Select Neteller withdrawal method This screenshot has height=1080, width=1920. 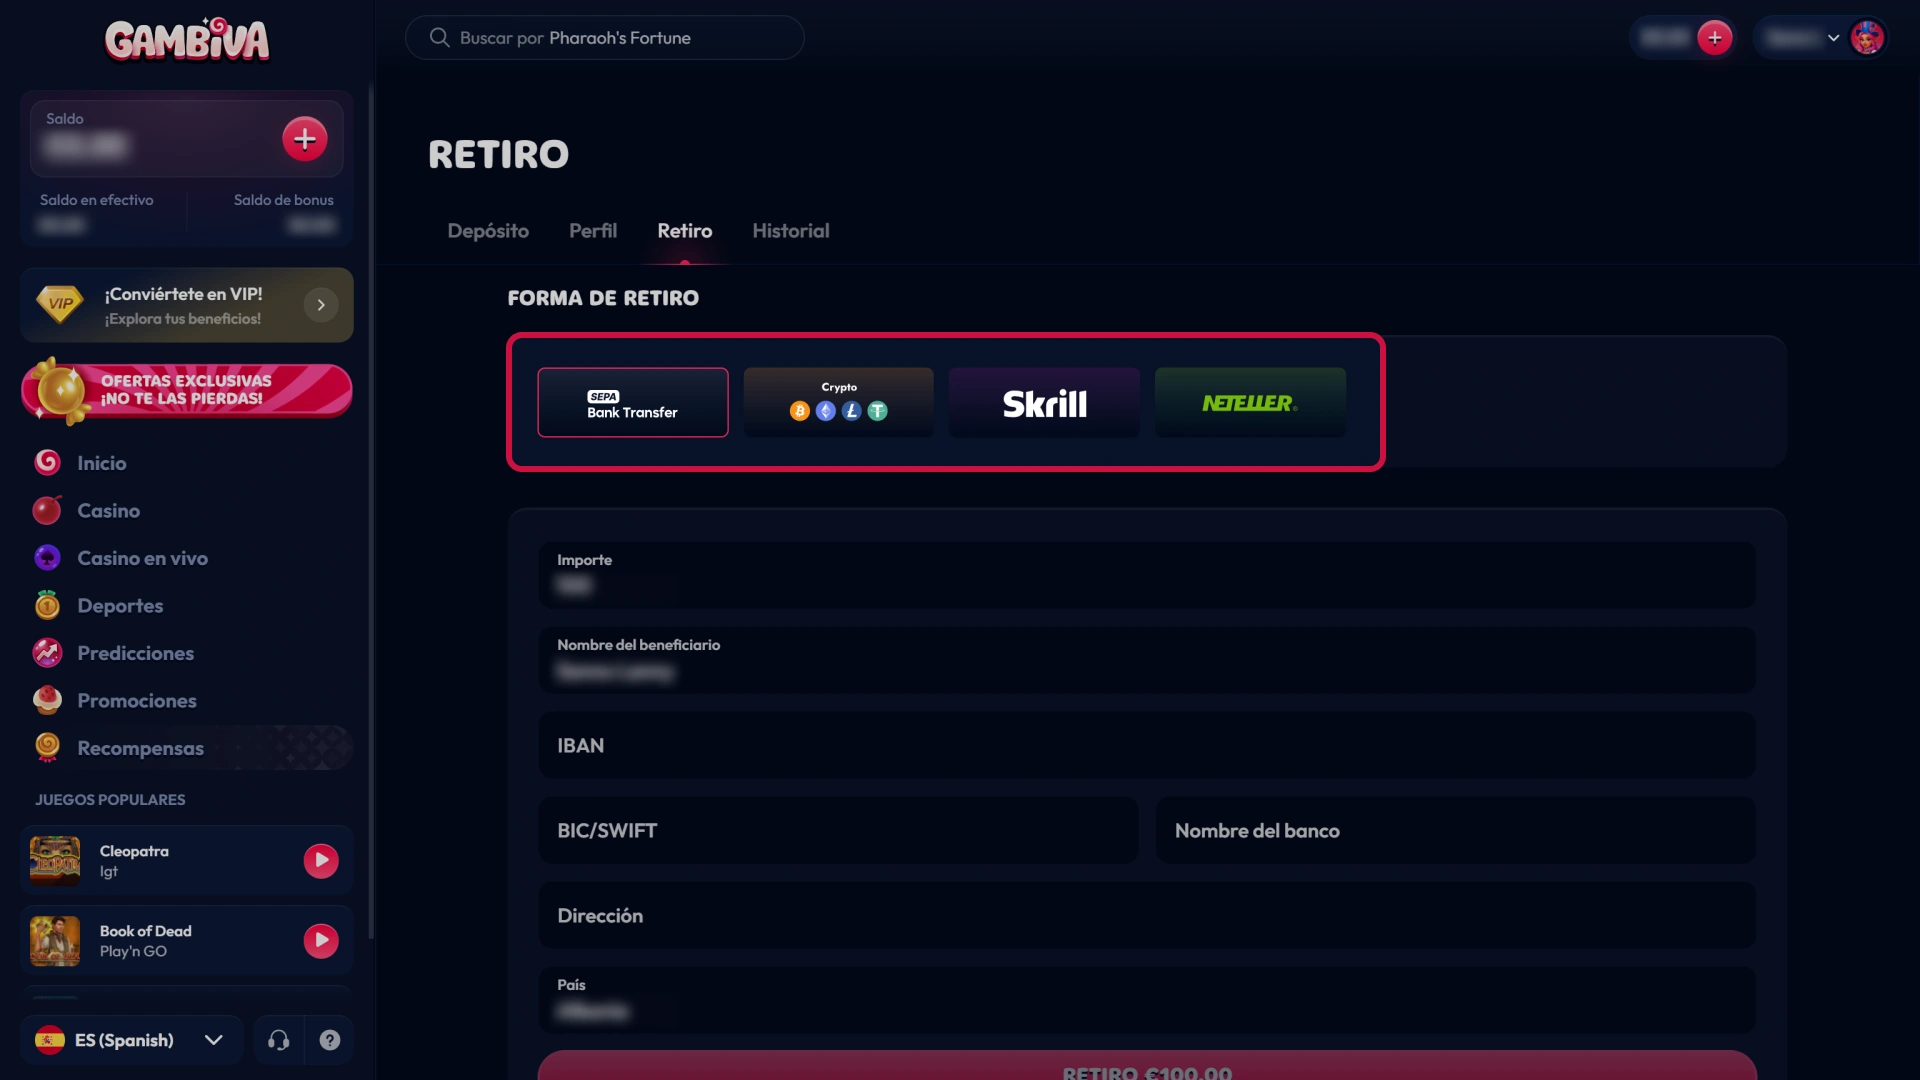coord(1251,402)
